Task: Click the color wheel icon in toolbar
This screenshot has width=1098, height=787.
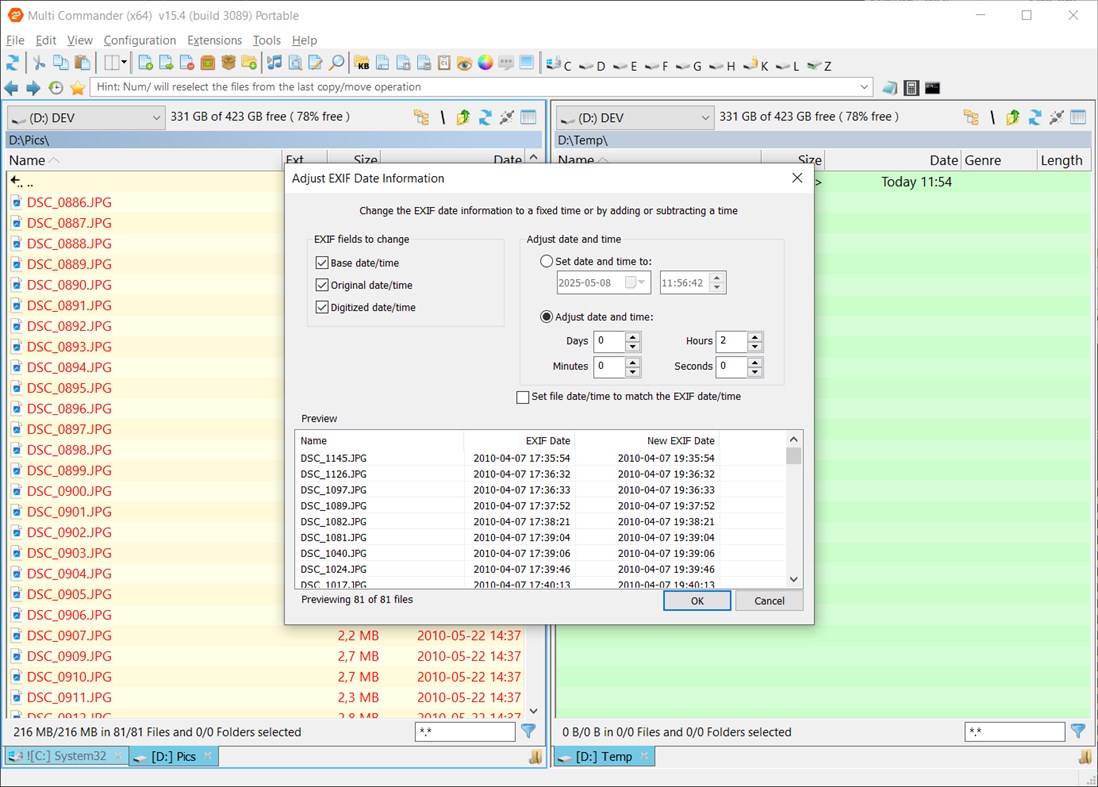Action: (485, 63)
